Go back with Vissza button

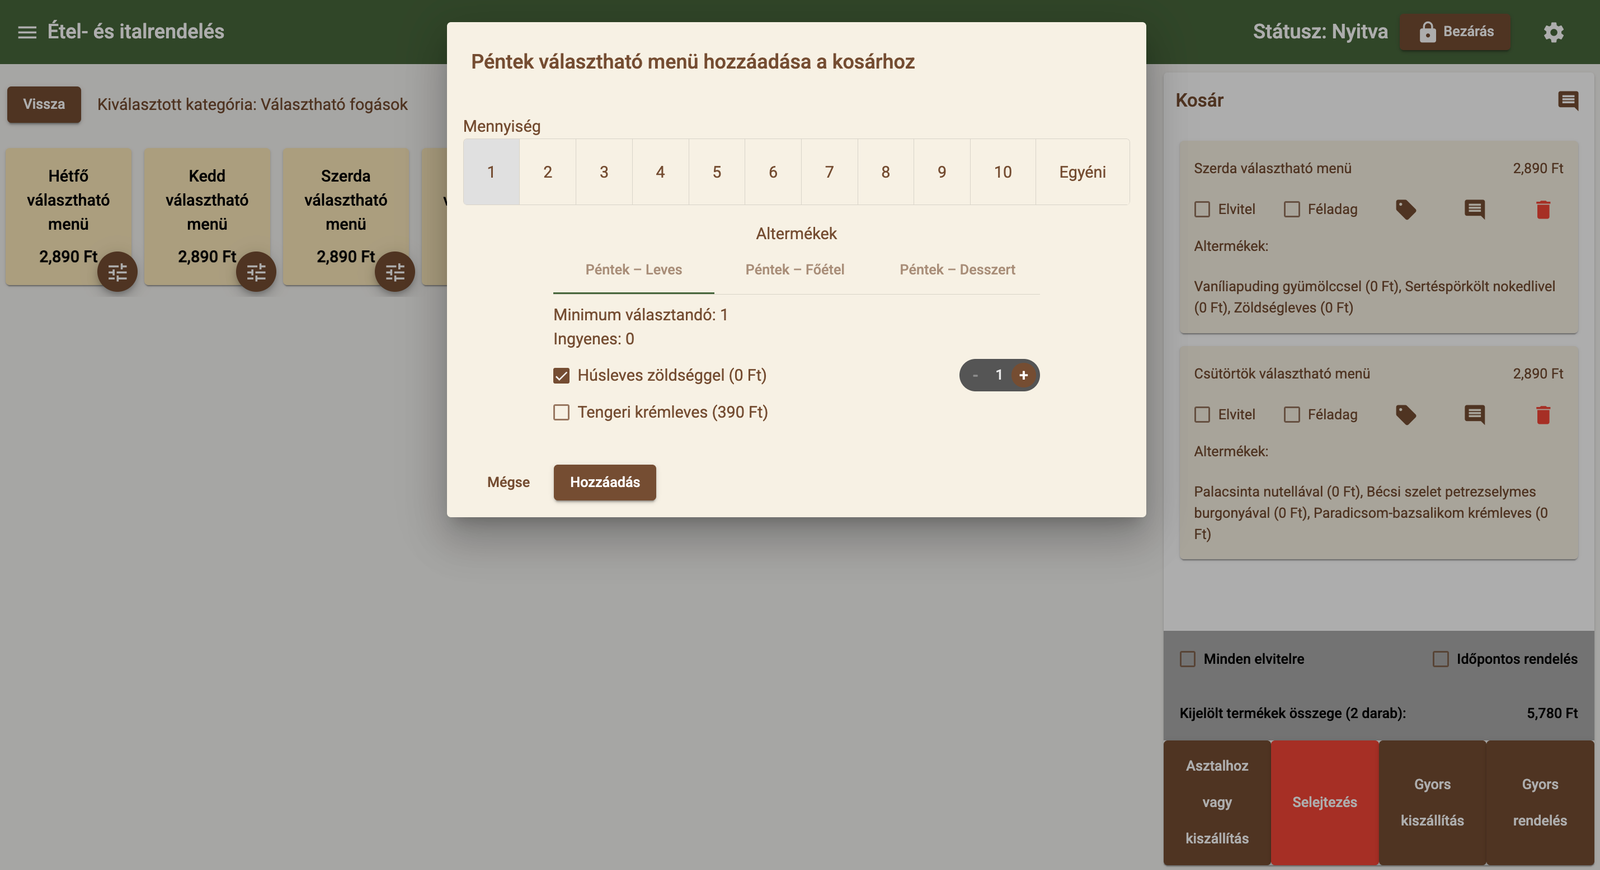[44, 104]
